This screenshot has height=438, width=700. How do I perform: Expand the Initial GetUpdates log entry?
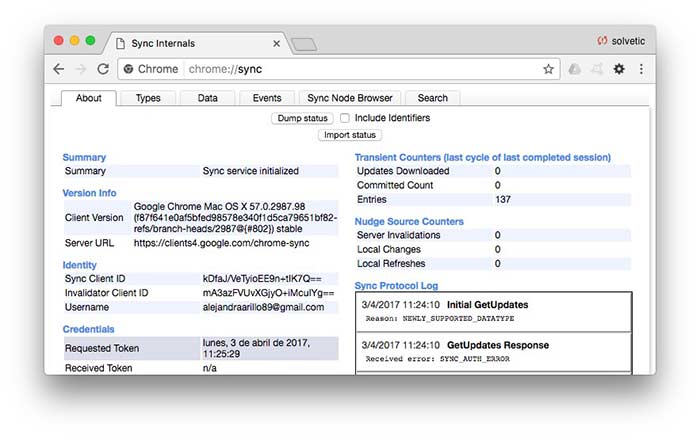(487, 304)
